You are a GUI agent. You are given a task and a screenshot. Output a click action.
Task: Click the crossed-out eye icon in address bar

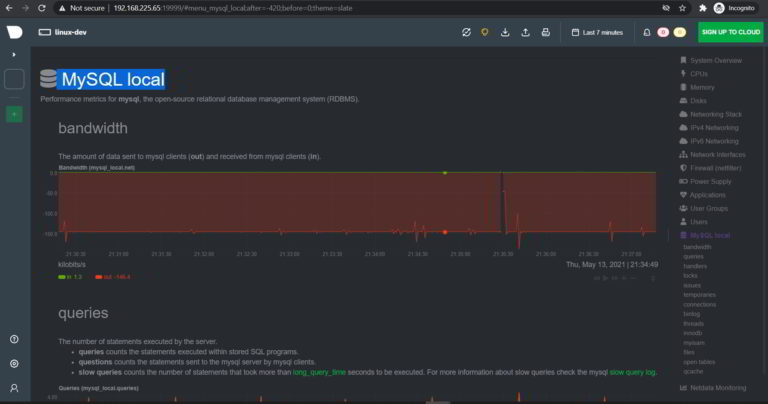pyautogui.click(x=666, y=8)
